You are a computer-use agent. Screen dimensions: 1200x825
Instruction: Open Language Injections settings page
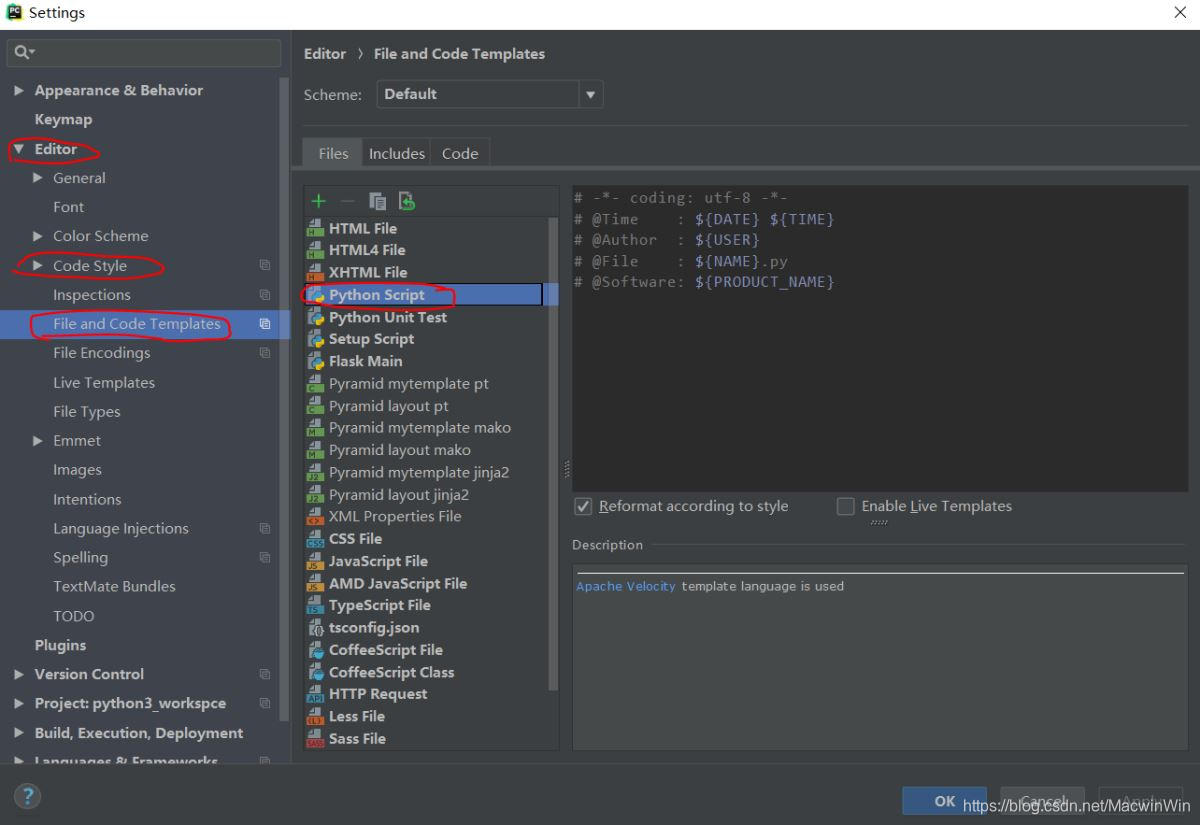click(121, 529)
